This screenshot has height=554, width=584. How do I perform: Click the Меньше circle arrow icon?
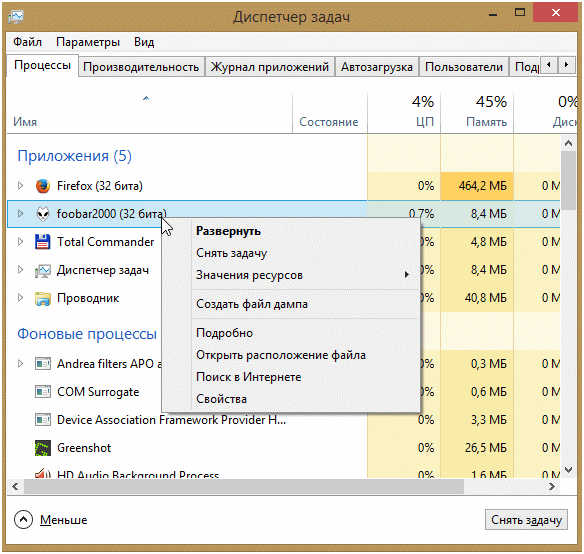click(x=23, y=519)
